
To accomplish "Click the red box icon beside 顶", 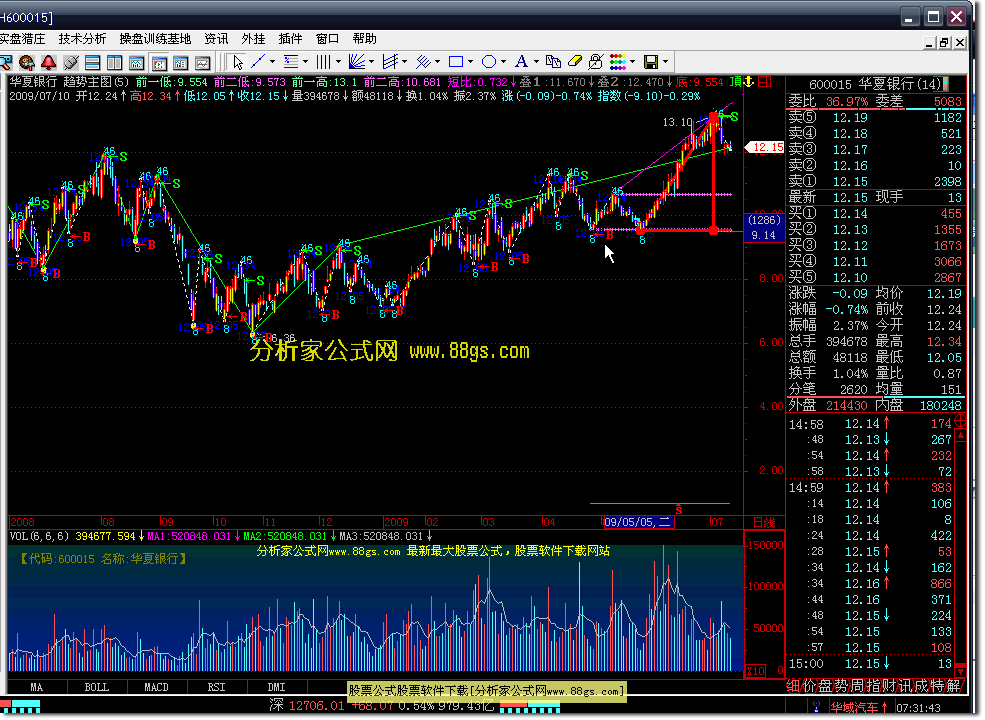I will [765, 82].
